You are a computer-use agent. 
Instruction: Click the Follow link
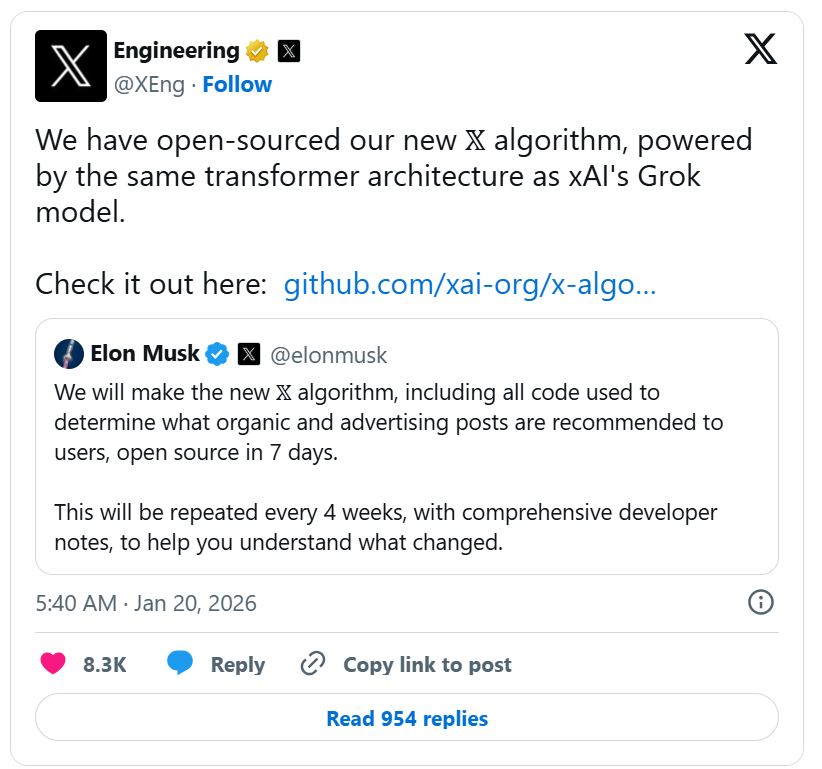tap(237, 85)
